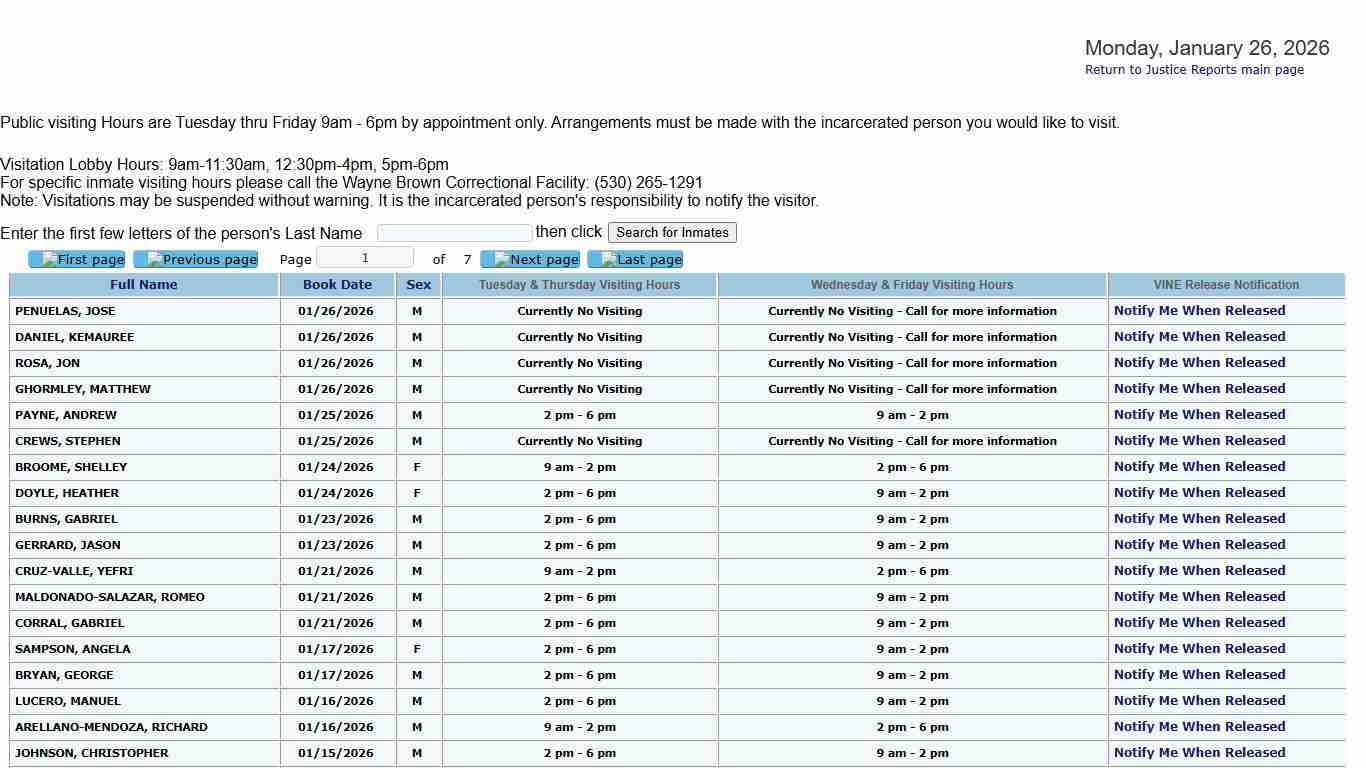Viewport: 1366px width, 768px height.
Task: Select the MALDONADO-SALAZAR, ROMEO name cell
Action: (110, 597)
